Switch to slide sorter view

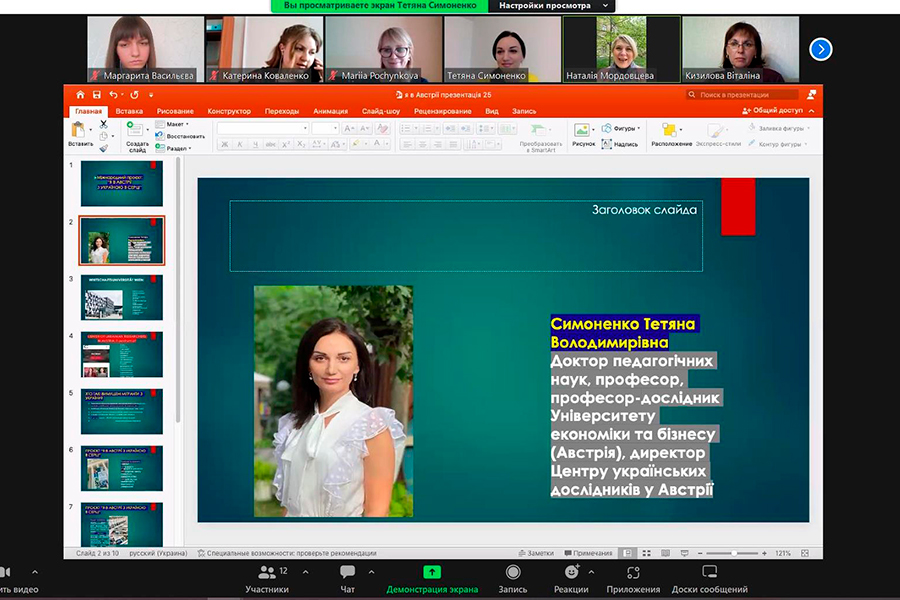point(645,553)
